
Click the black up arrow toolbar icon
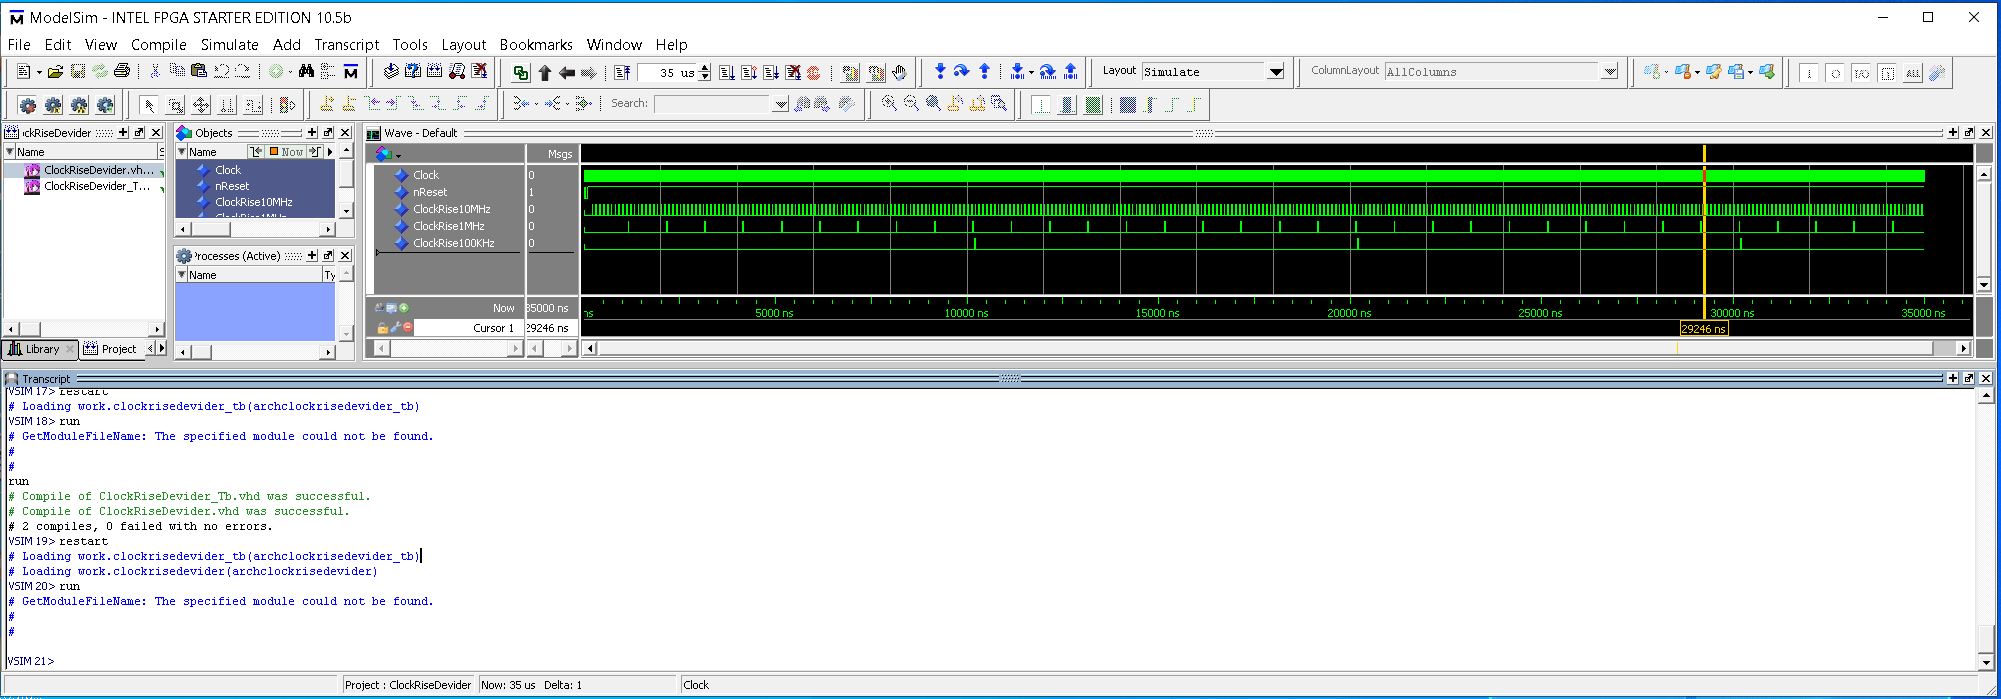point(544,72)
